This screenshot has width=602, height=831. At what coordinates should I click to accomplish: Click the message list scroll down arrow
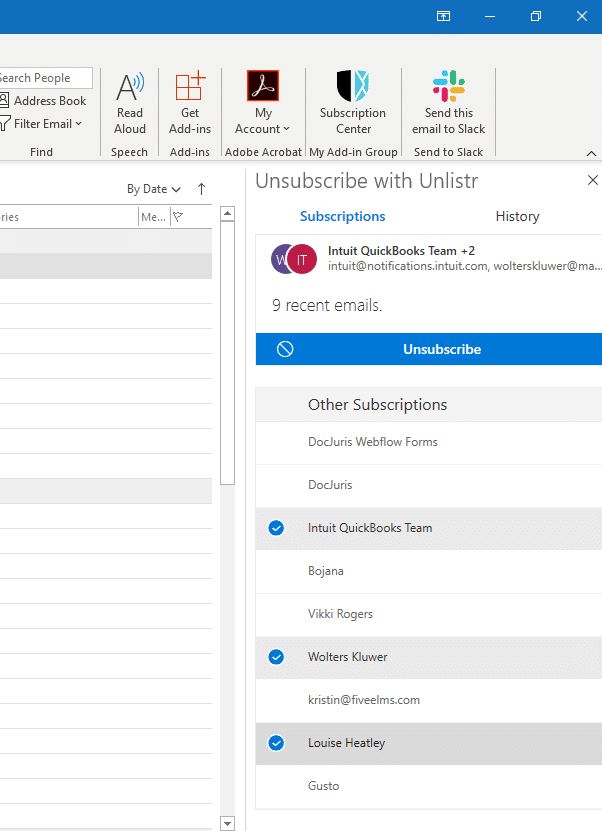point(227,824)
